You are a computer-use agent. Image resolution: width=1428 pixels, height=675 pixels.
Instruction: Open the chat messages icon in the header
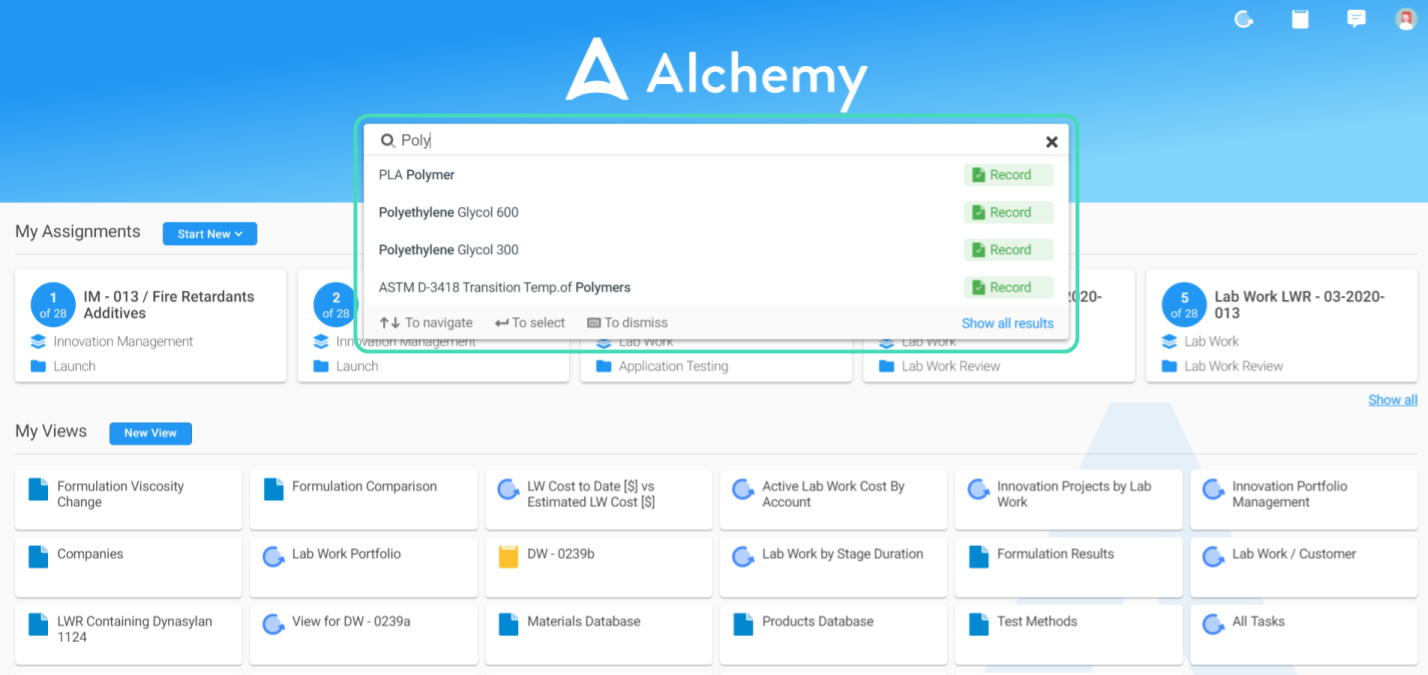1356,19
